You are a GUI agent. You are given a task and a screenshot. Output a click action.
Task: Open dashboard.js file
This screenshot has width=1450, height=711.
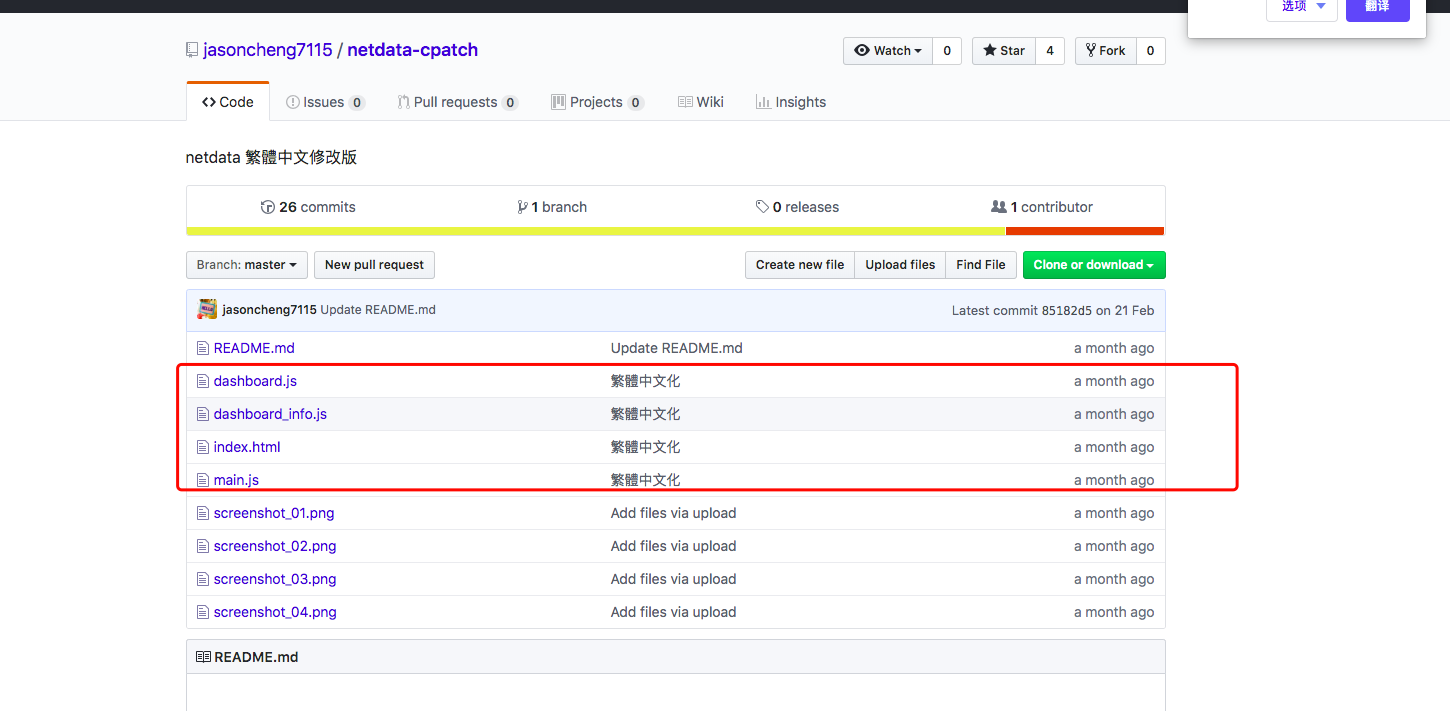pos(255,381)
